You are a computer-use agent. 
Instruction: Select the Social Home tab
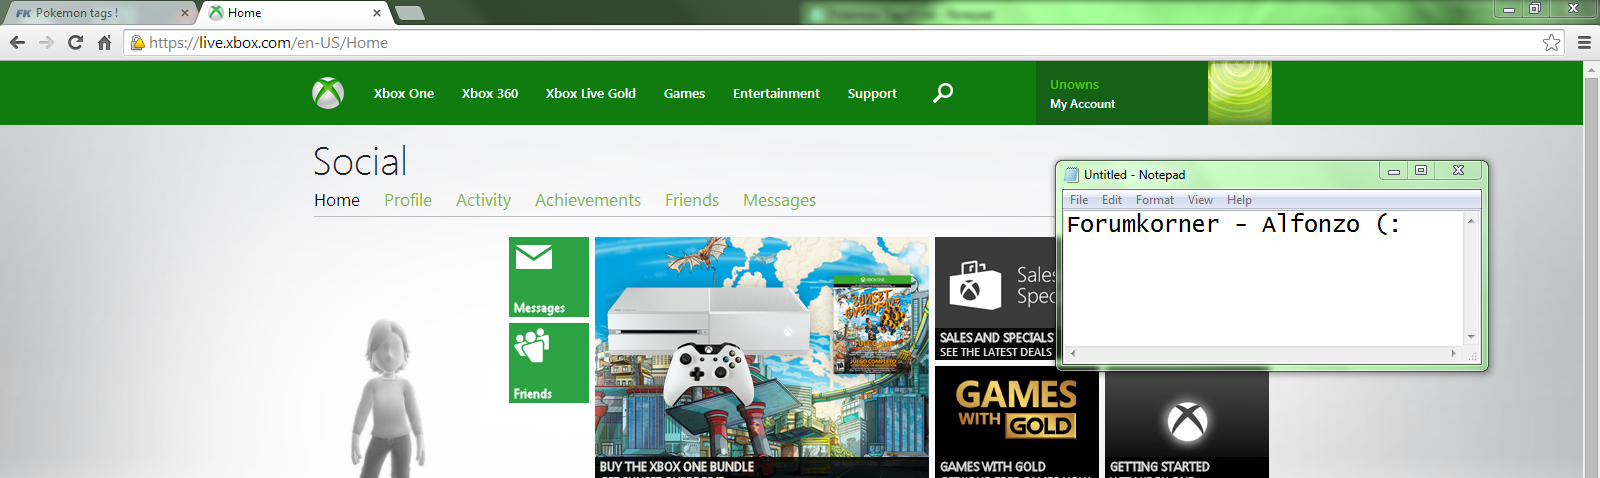337,200
